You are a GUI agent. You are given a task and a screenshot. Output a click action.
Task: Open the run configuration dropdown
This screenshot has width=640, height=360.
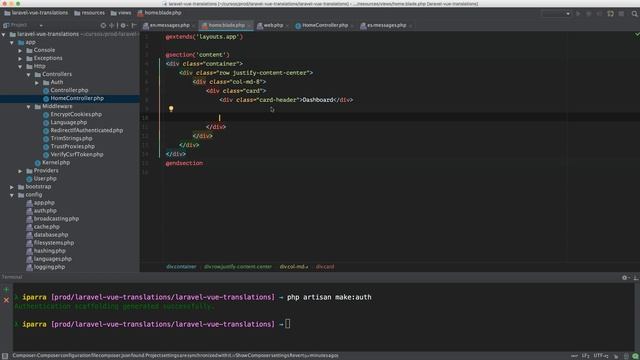pyautogui.click(x=556, y=13)
